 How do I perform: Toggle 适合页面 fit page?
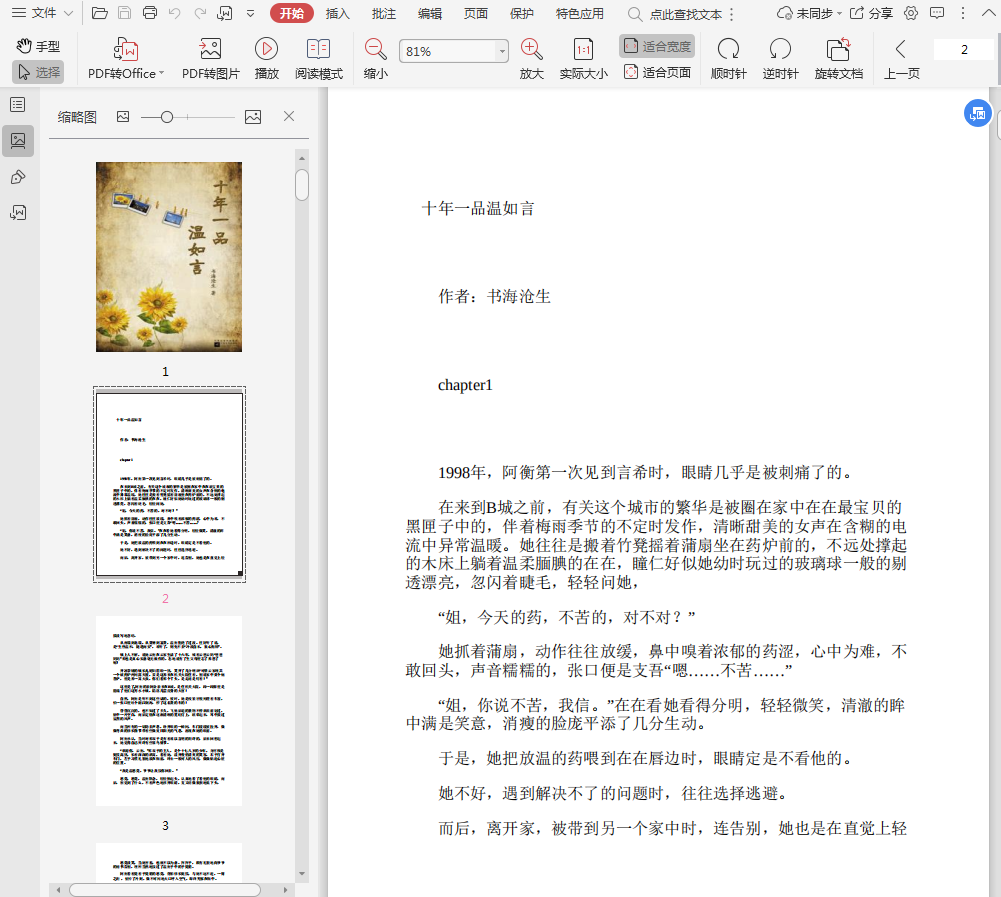tap(657, 72)
